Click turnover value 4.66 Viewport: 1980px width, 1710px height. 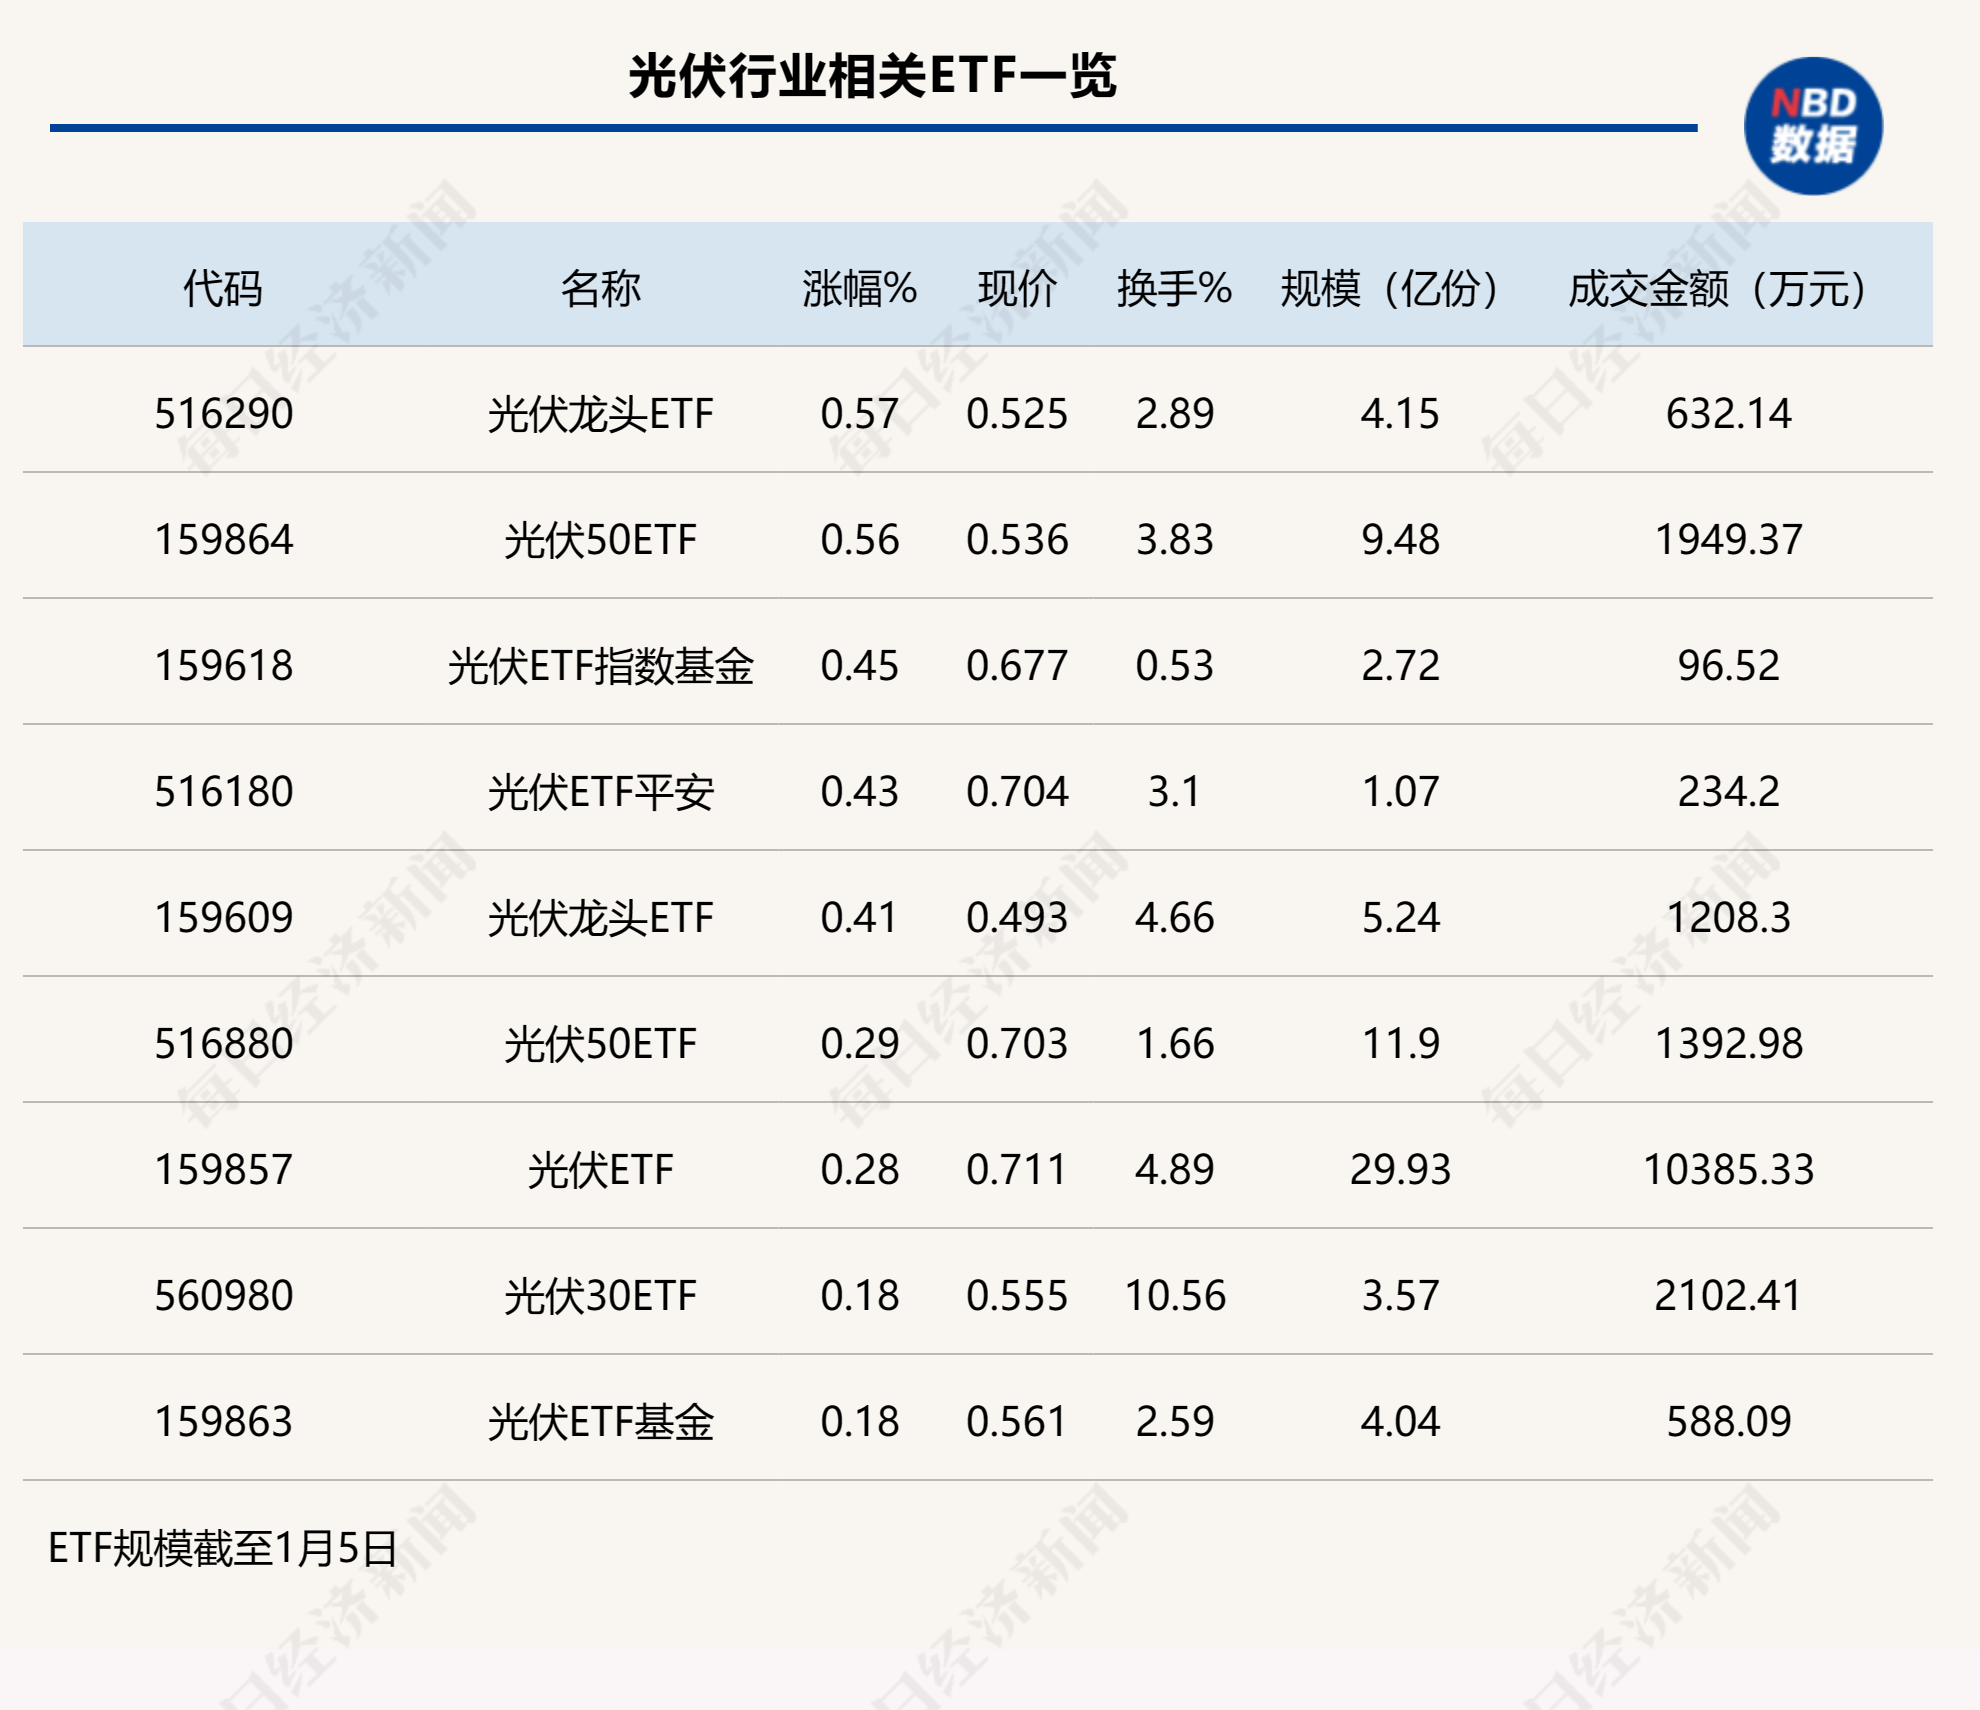click(x=1174, y=918)
